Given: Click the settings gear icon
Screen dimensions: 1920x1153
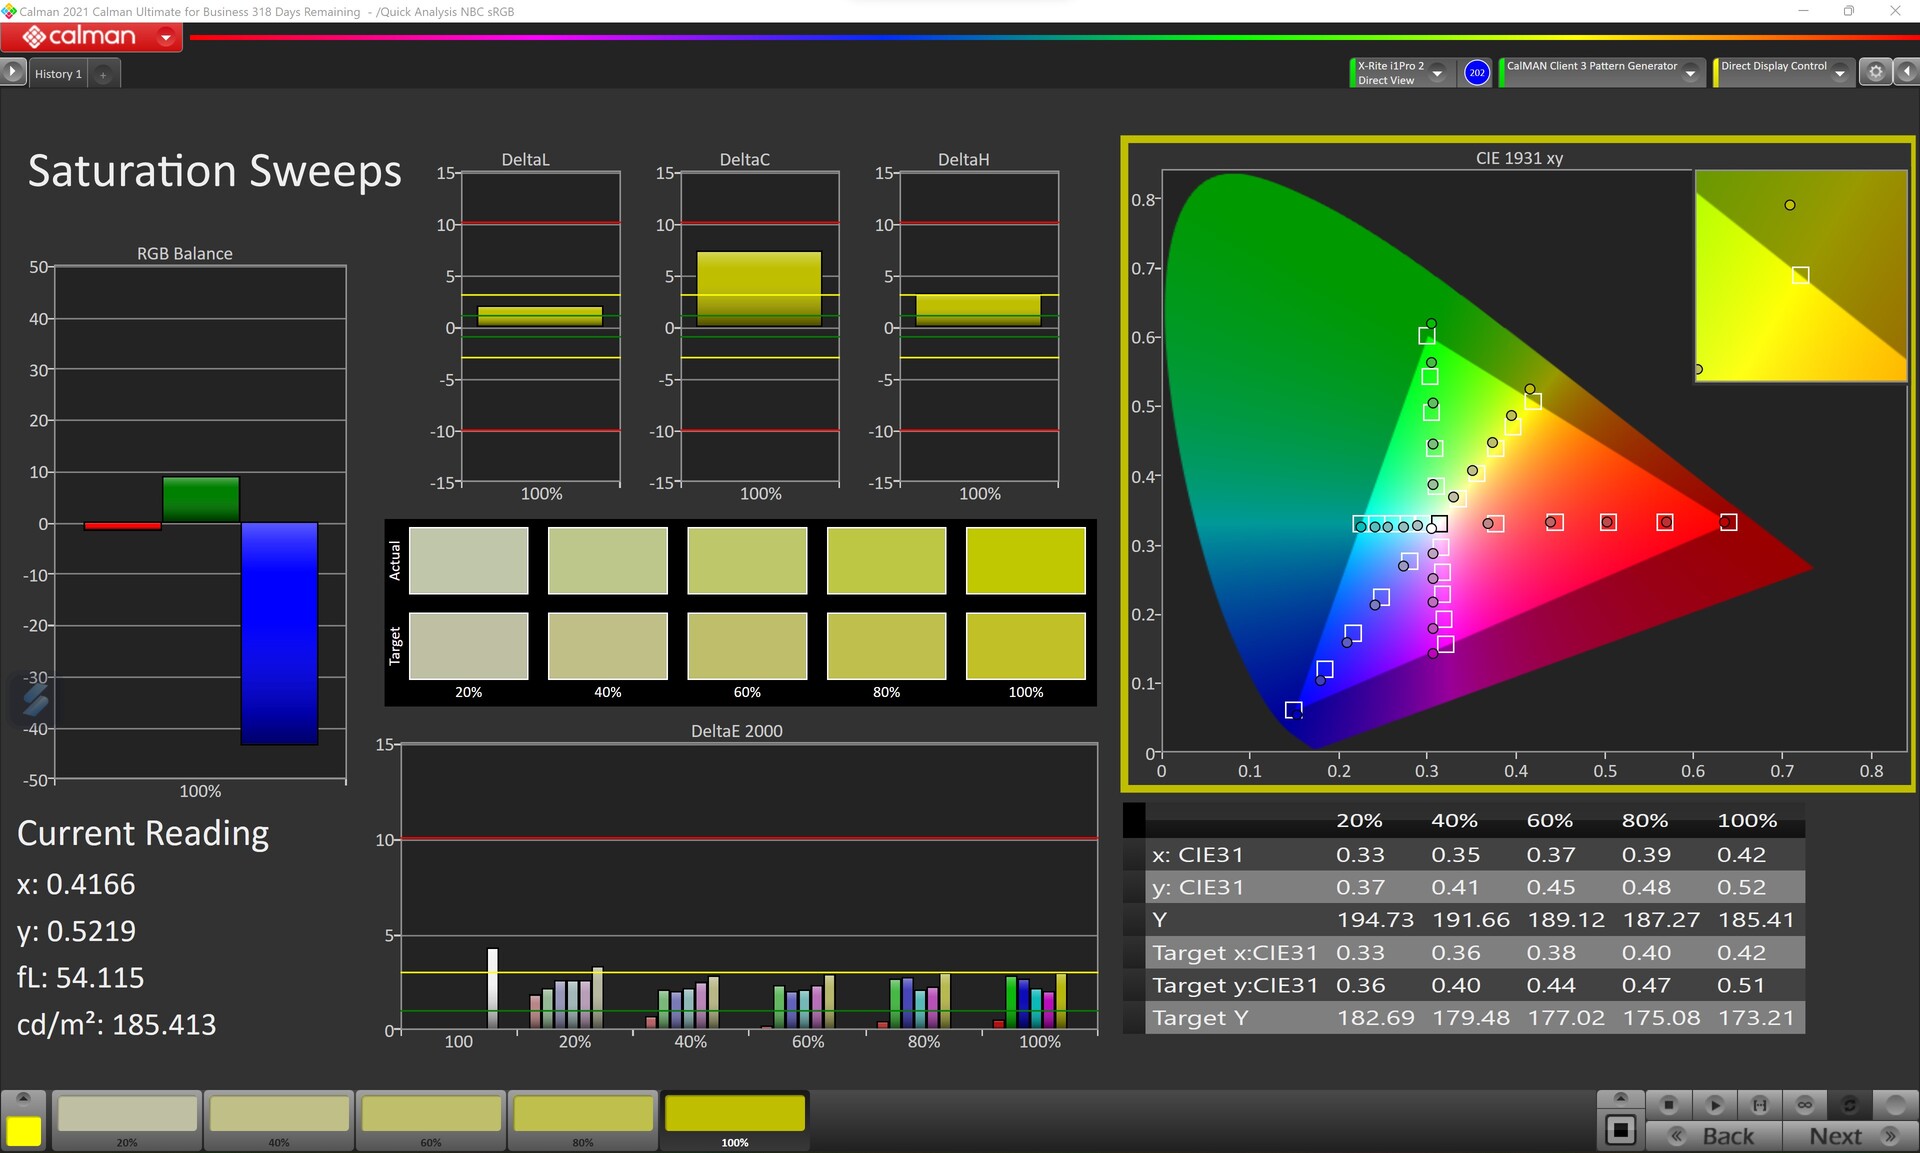Looking at the screenshot, I should (1875, 72).
